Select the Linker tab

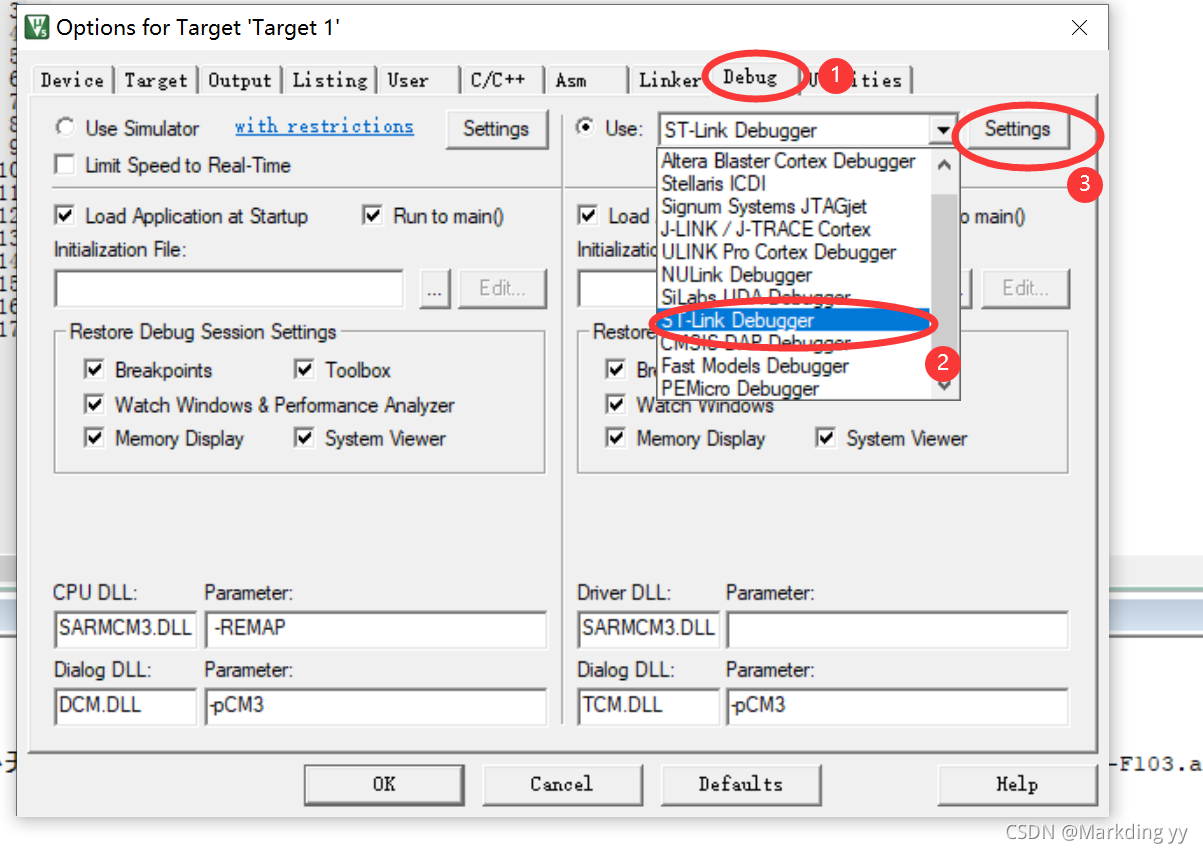[668, 80]
